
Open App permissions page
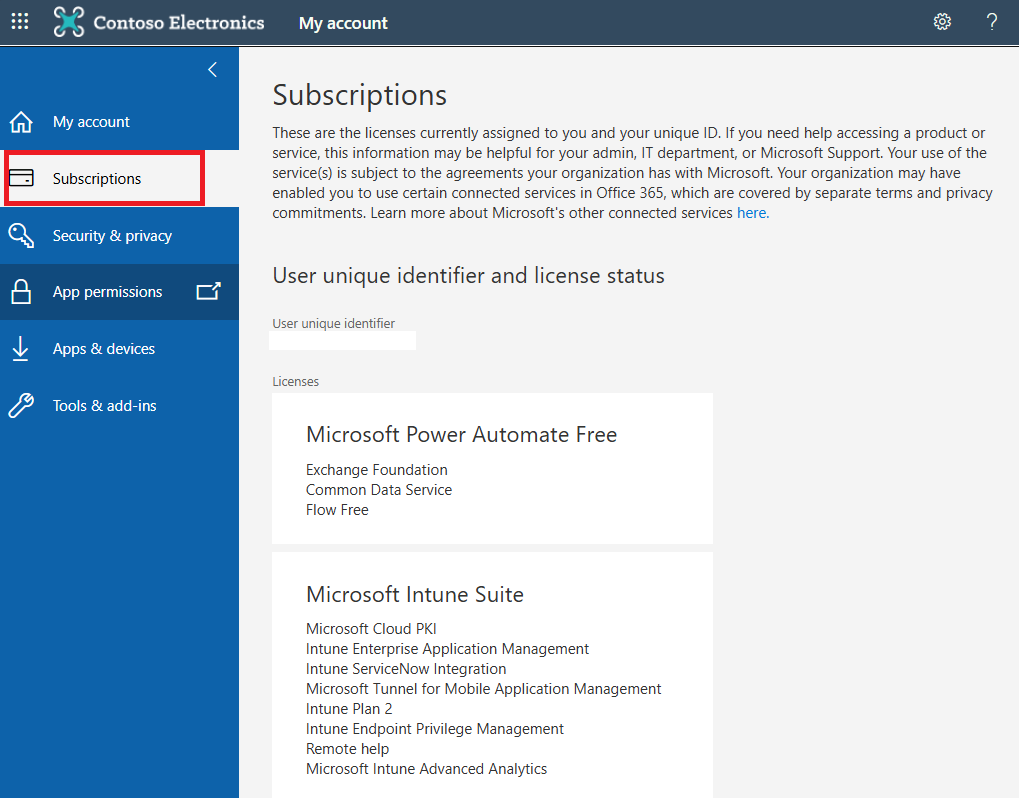click(x=120, y=292)
